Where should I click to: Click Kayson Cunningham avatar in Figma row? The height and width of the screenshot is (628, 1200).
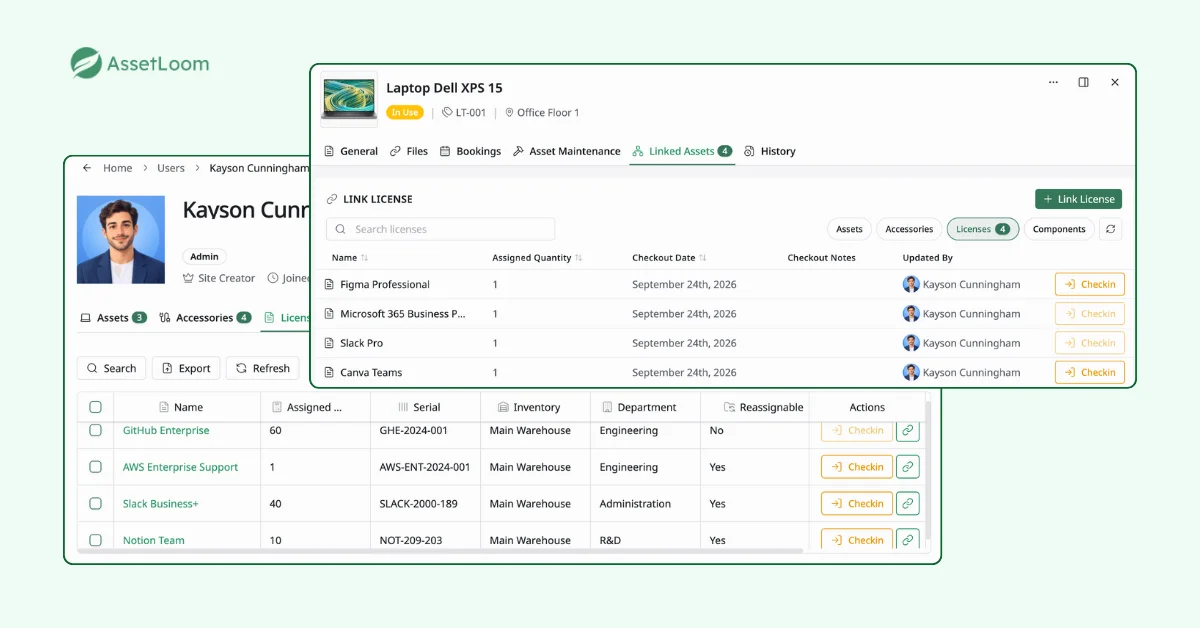911,284
